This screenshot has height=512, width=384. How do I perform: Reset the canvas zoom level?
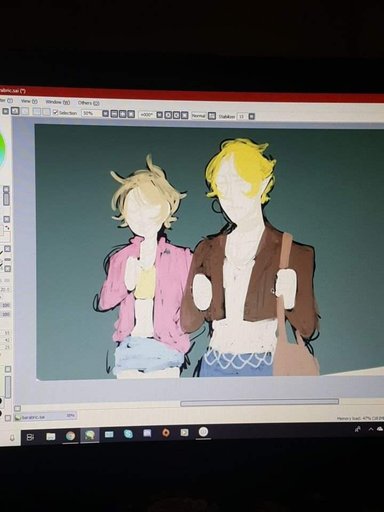(131, 114)
